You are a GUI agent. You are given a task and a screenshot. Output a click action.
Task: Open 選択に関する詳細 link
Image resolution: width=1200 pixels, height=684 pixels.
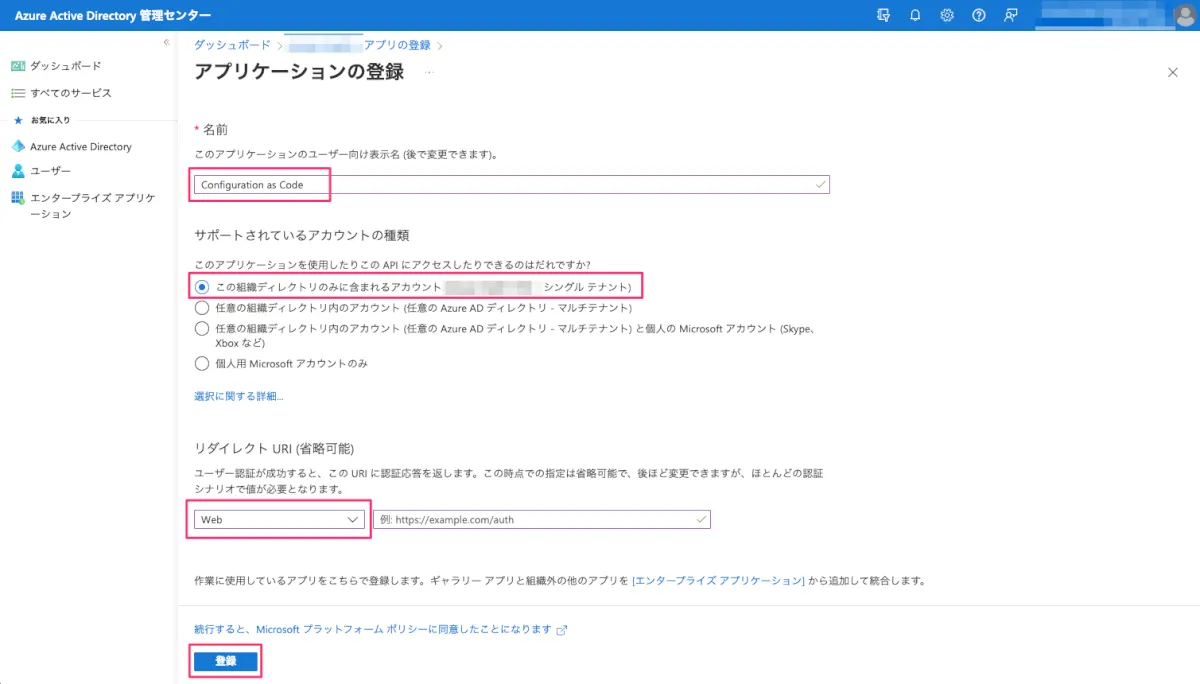click(x=239, y=396)
